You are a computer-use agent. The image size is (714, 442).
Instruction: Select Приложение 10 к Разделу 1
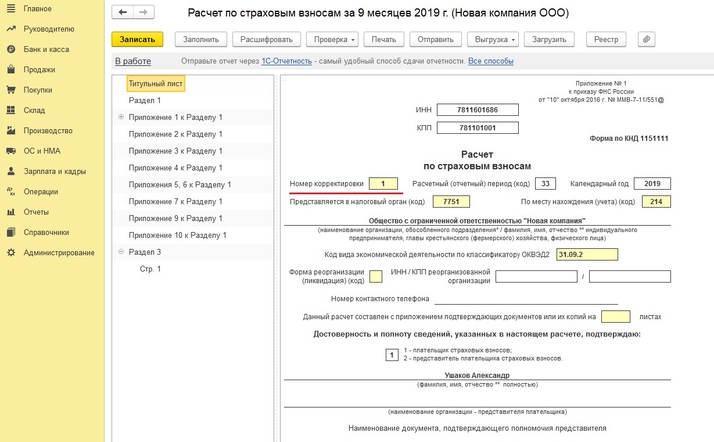178,235
